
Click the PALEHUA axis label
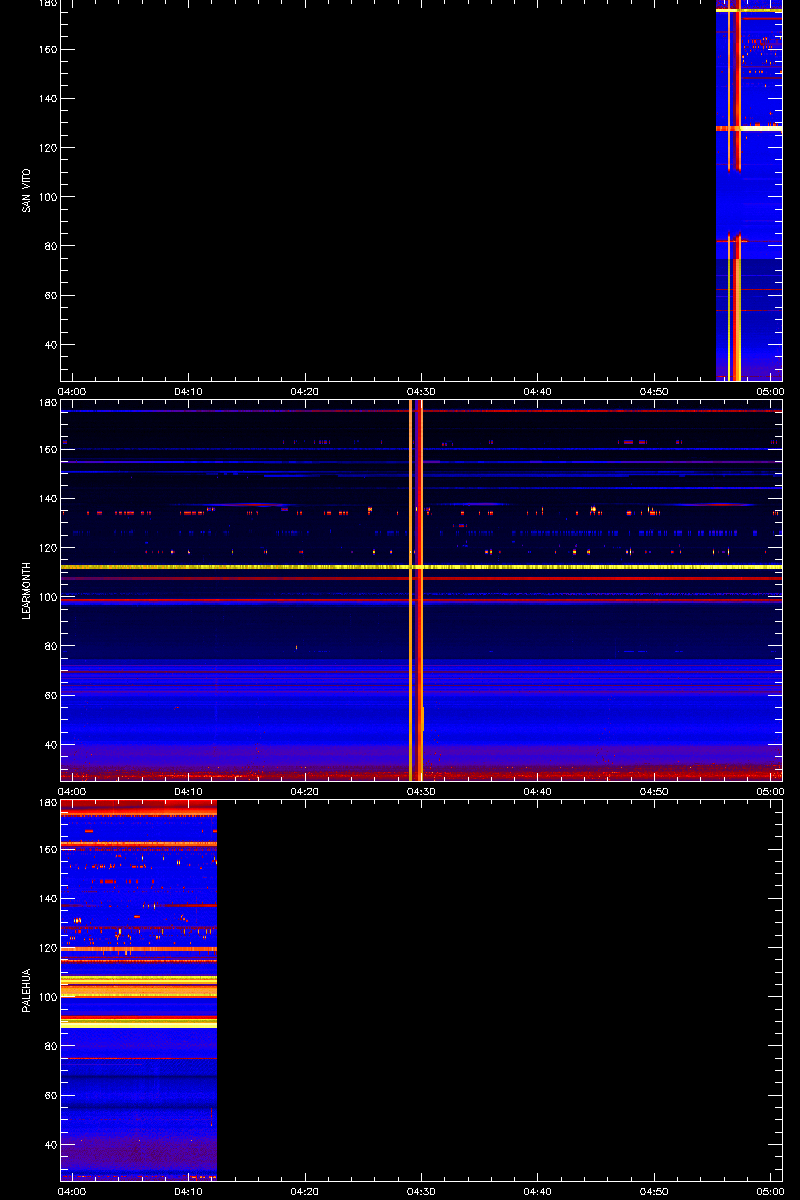(26, 990)
